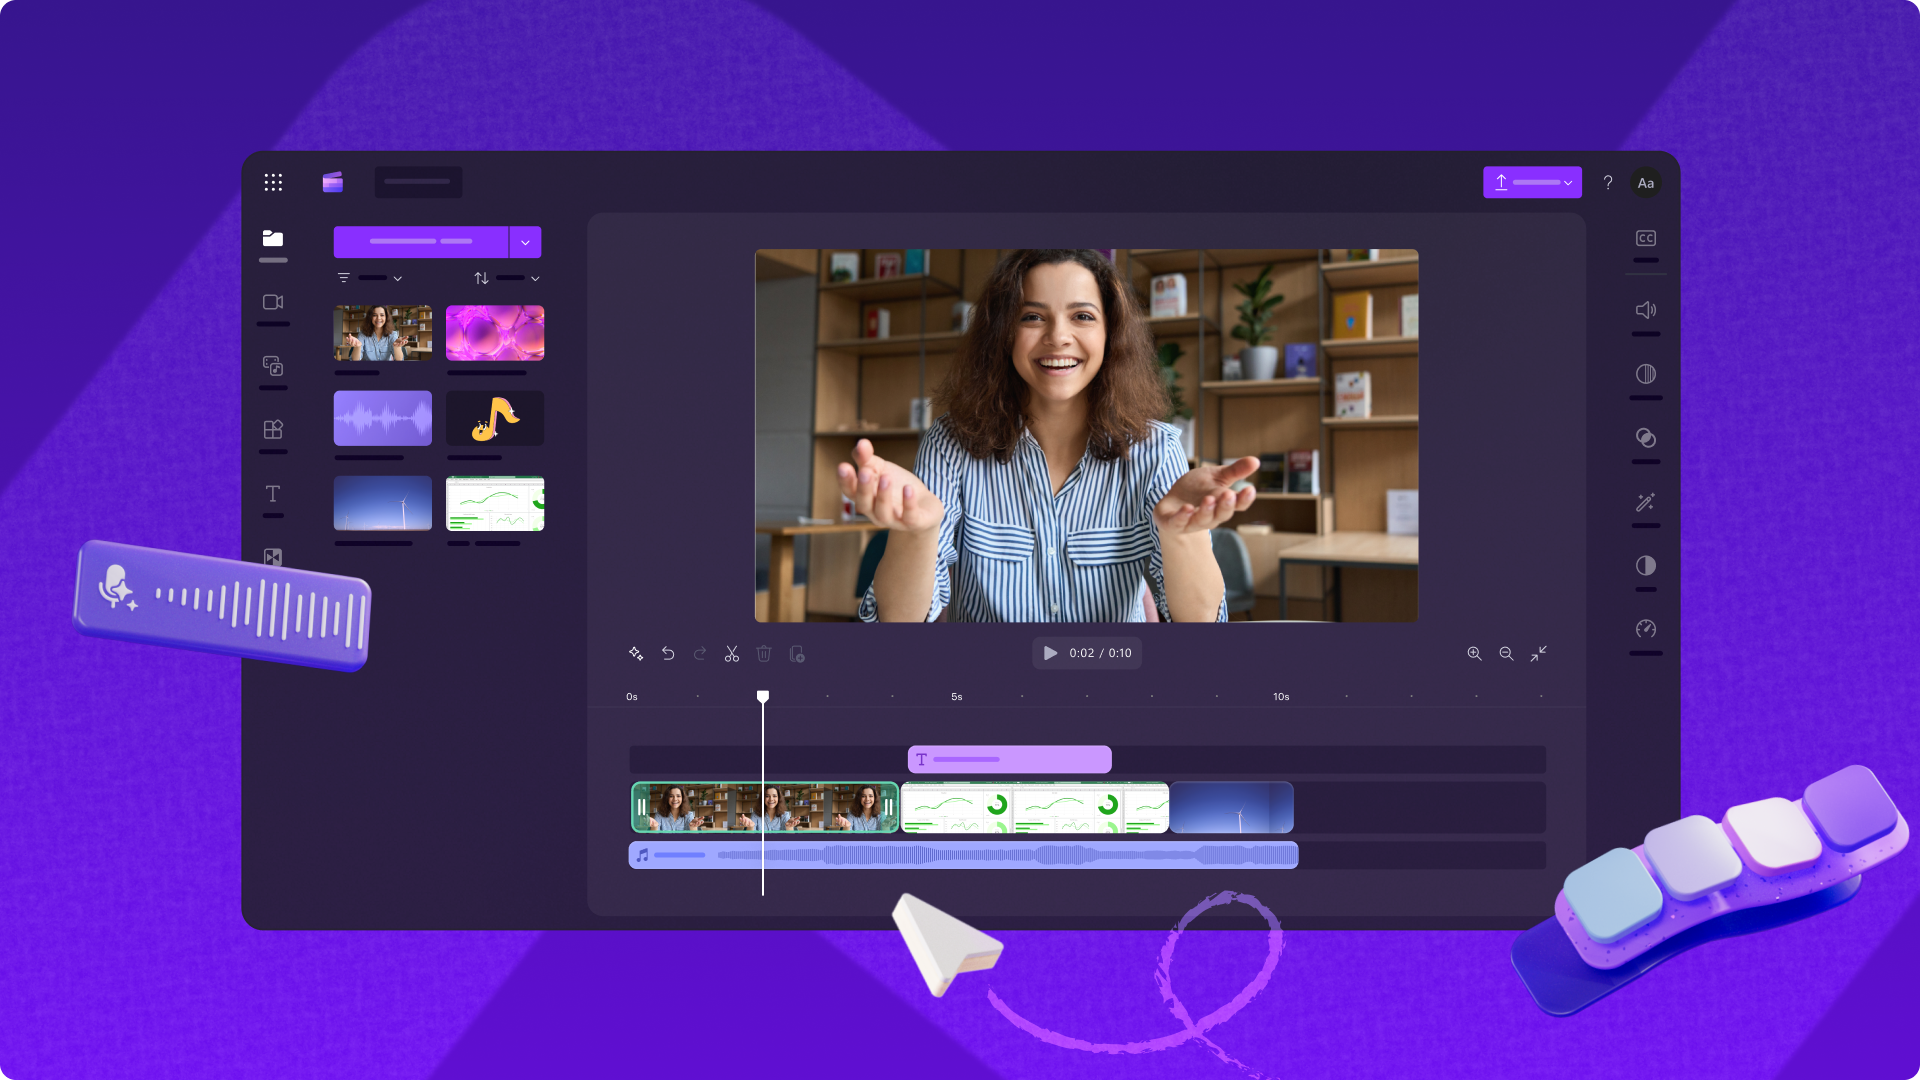Viewport: 1920px width, 1080px height.
Task: Split the clip with the scissors tool
Action: (731, 653)
